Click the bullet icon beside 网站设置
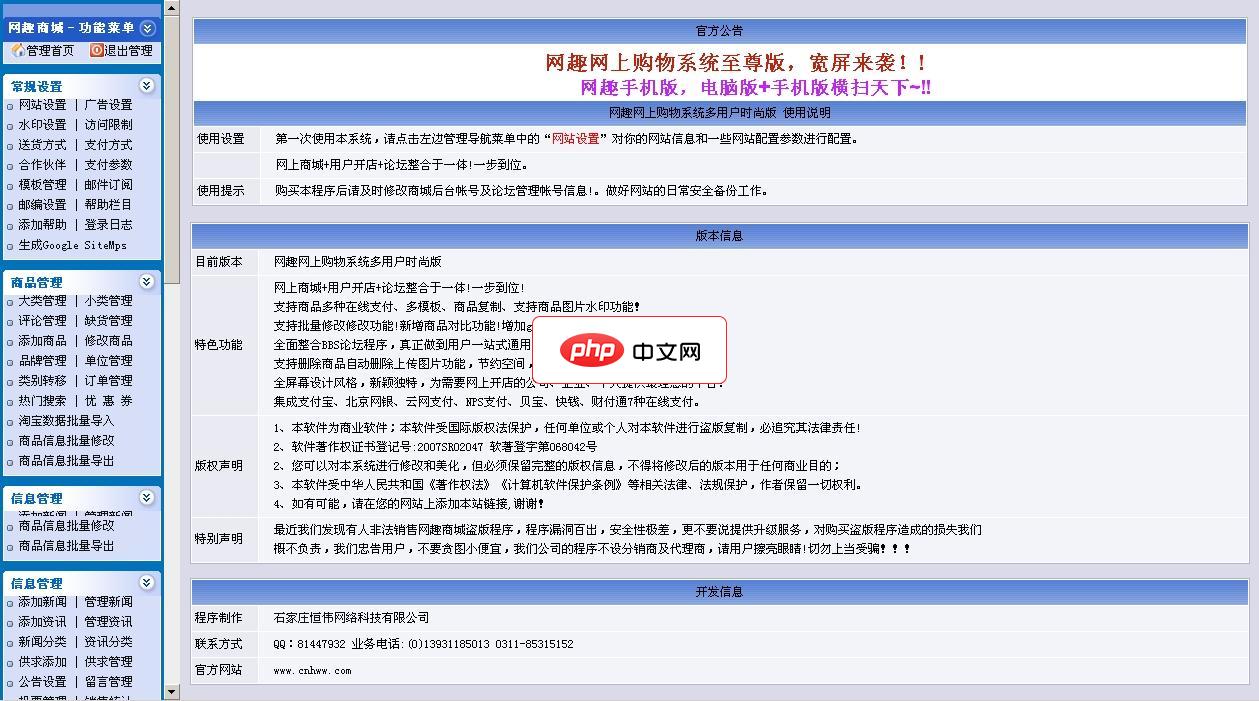The image size is (1259, 701). click(8, 104)
